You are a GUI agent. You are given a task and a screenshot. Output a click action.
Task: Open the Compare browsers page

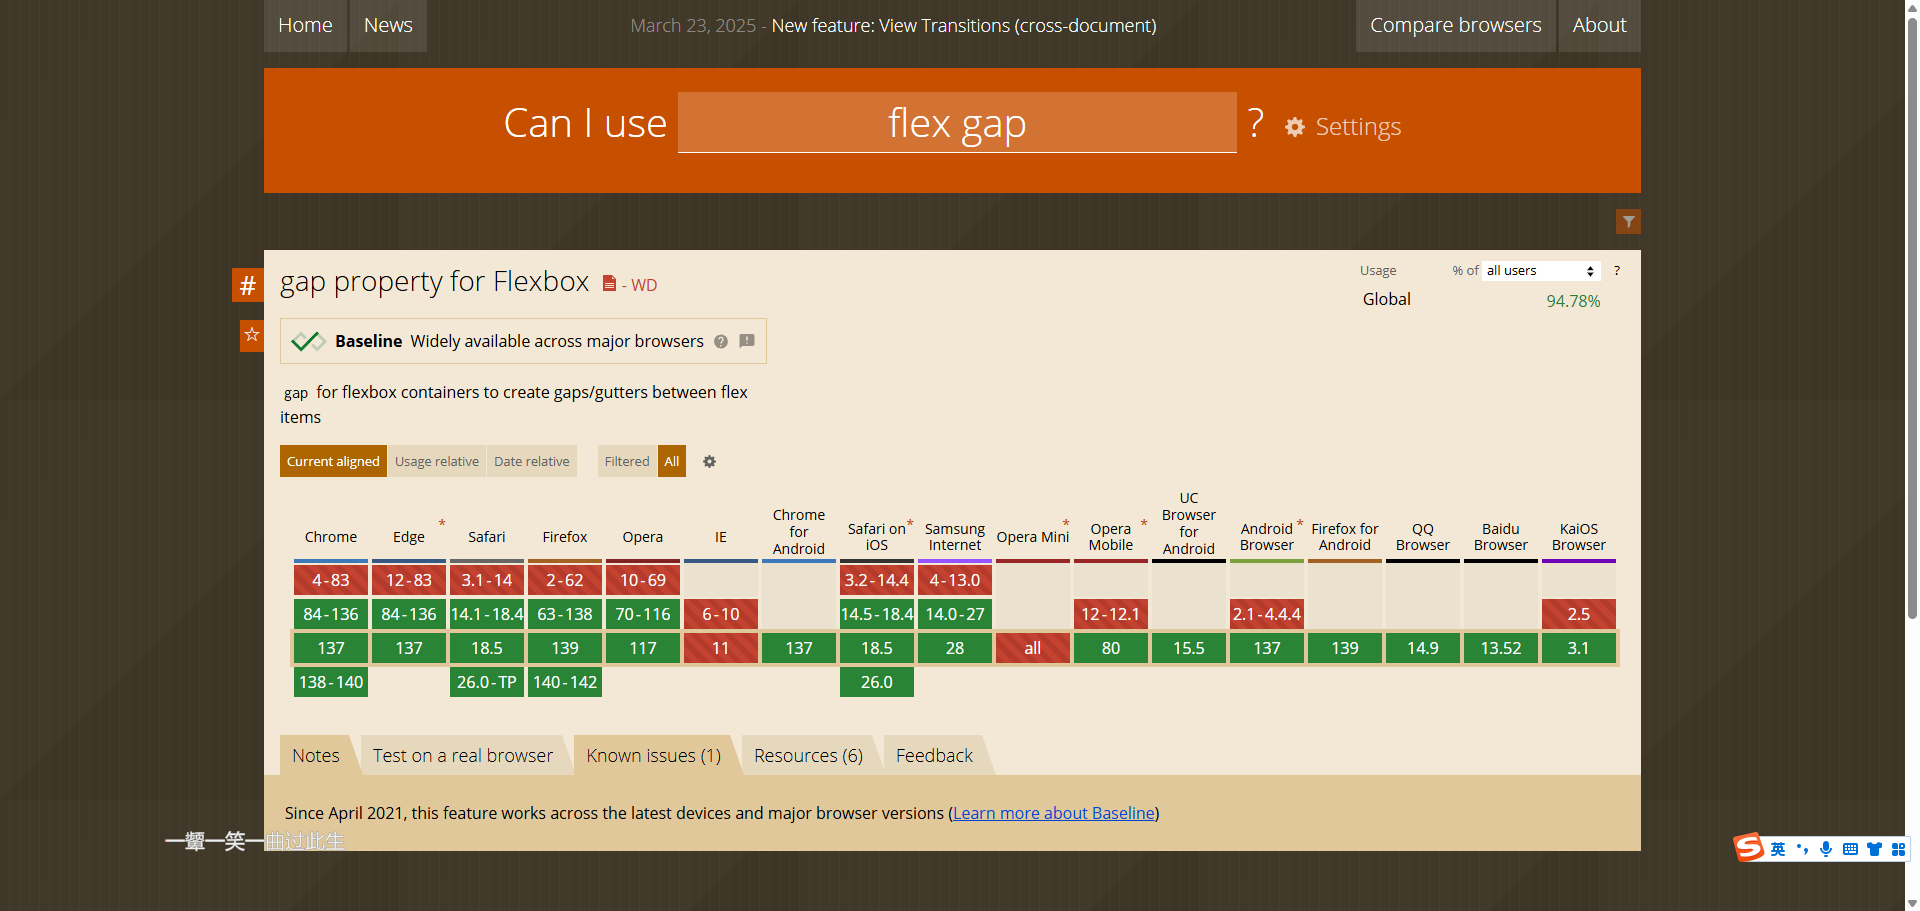coord(1455,25)
